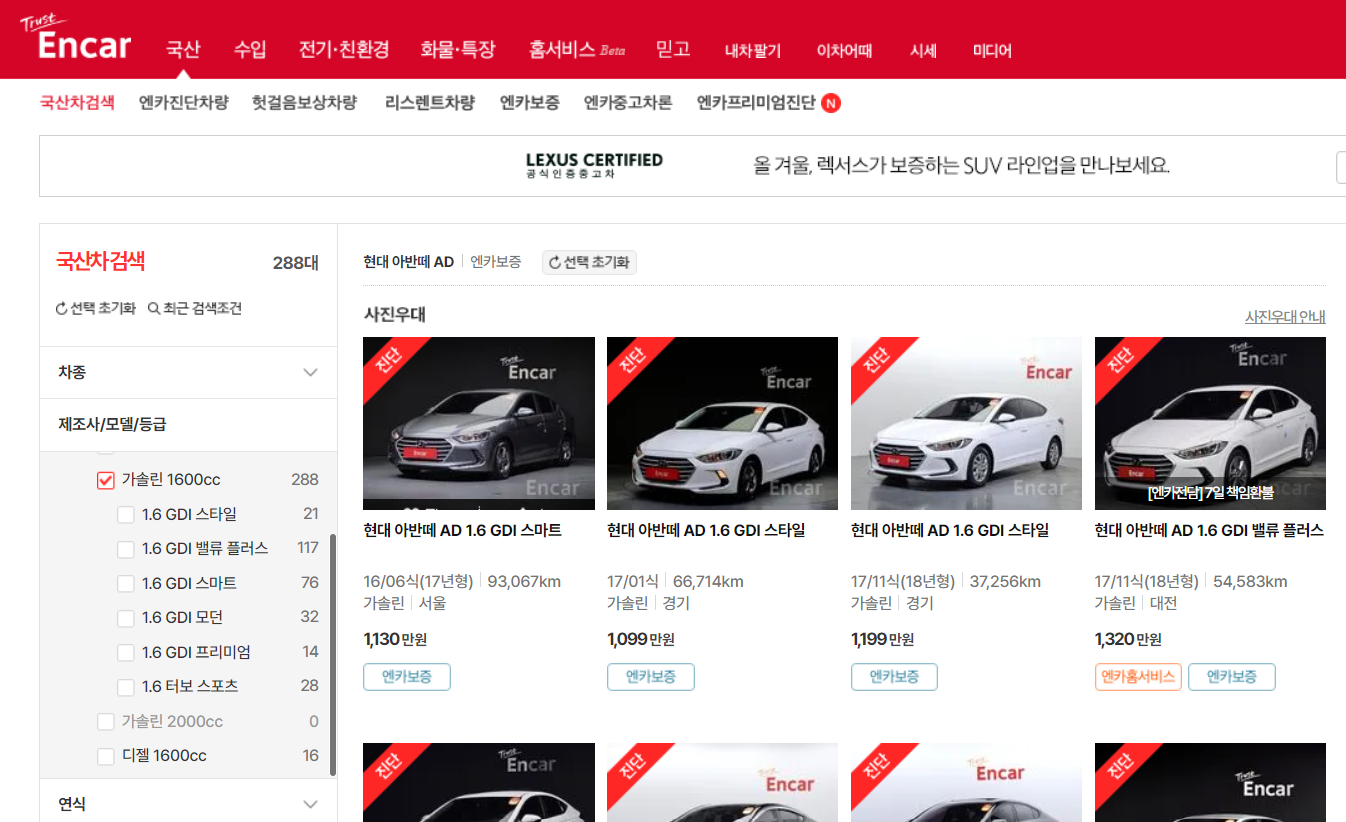Open the 엔카보증 sub tab

(529, 102)
